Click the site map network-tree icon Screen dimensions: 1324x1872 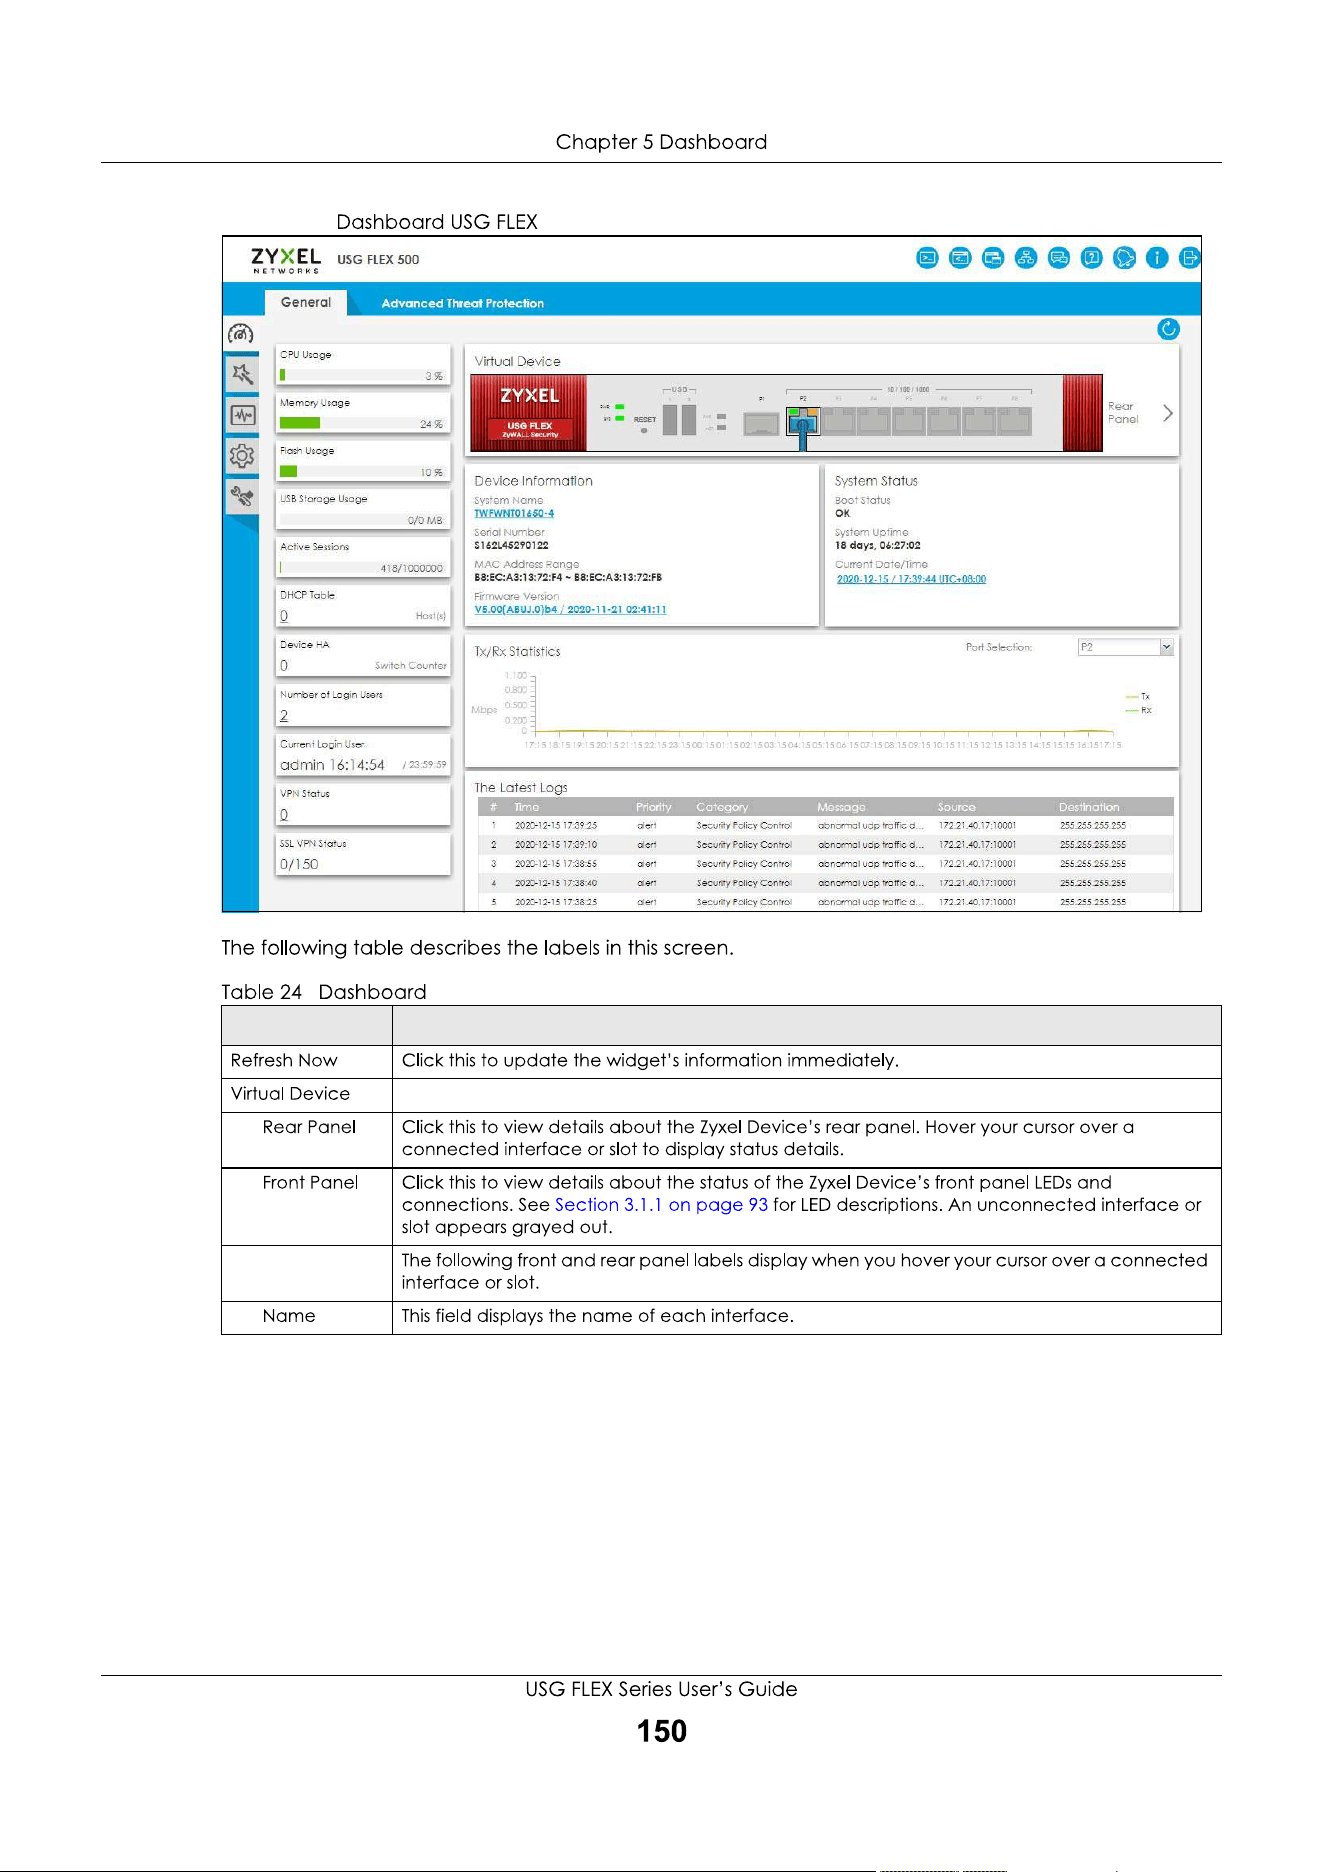click(1026, 258)
